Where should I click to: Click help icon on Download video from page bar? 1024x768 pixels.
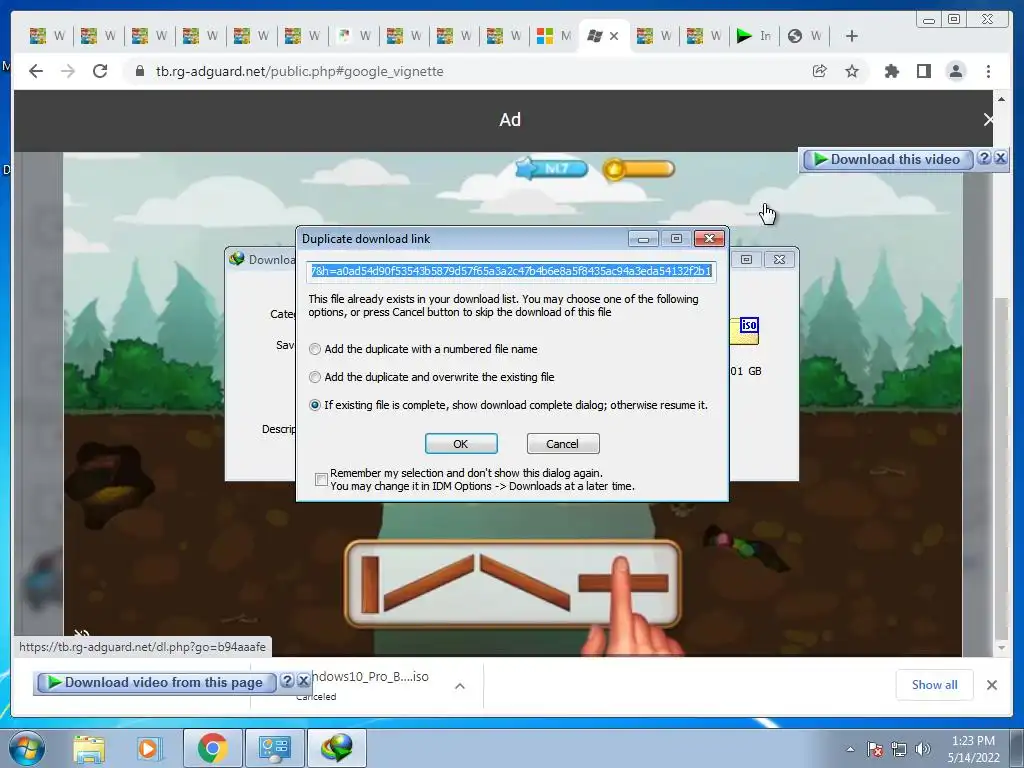pyautogui.click(x=287, y=681)
